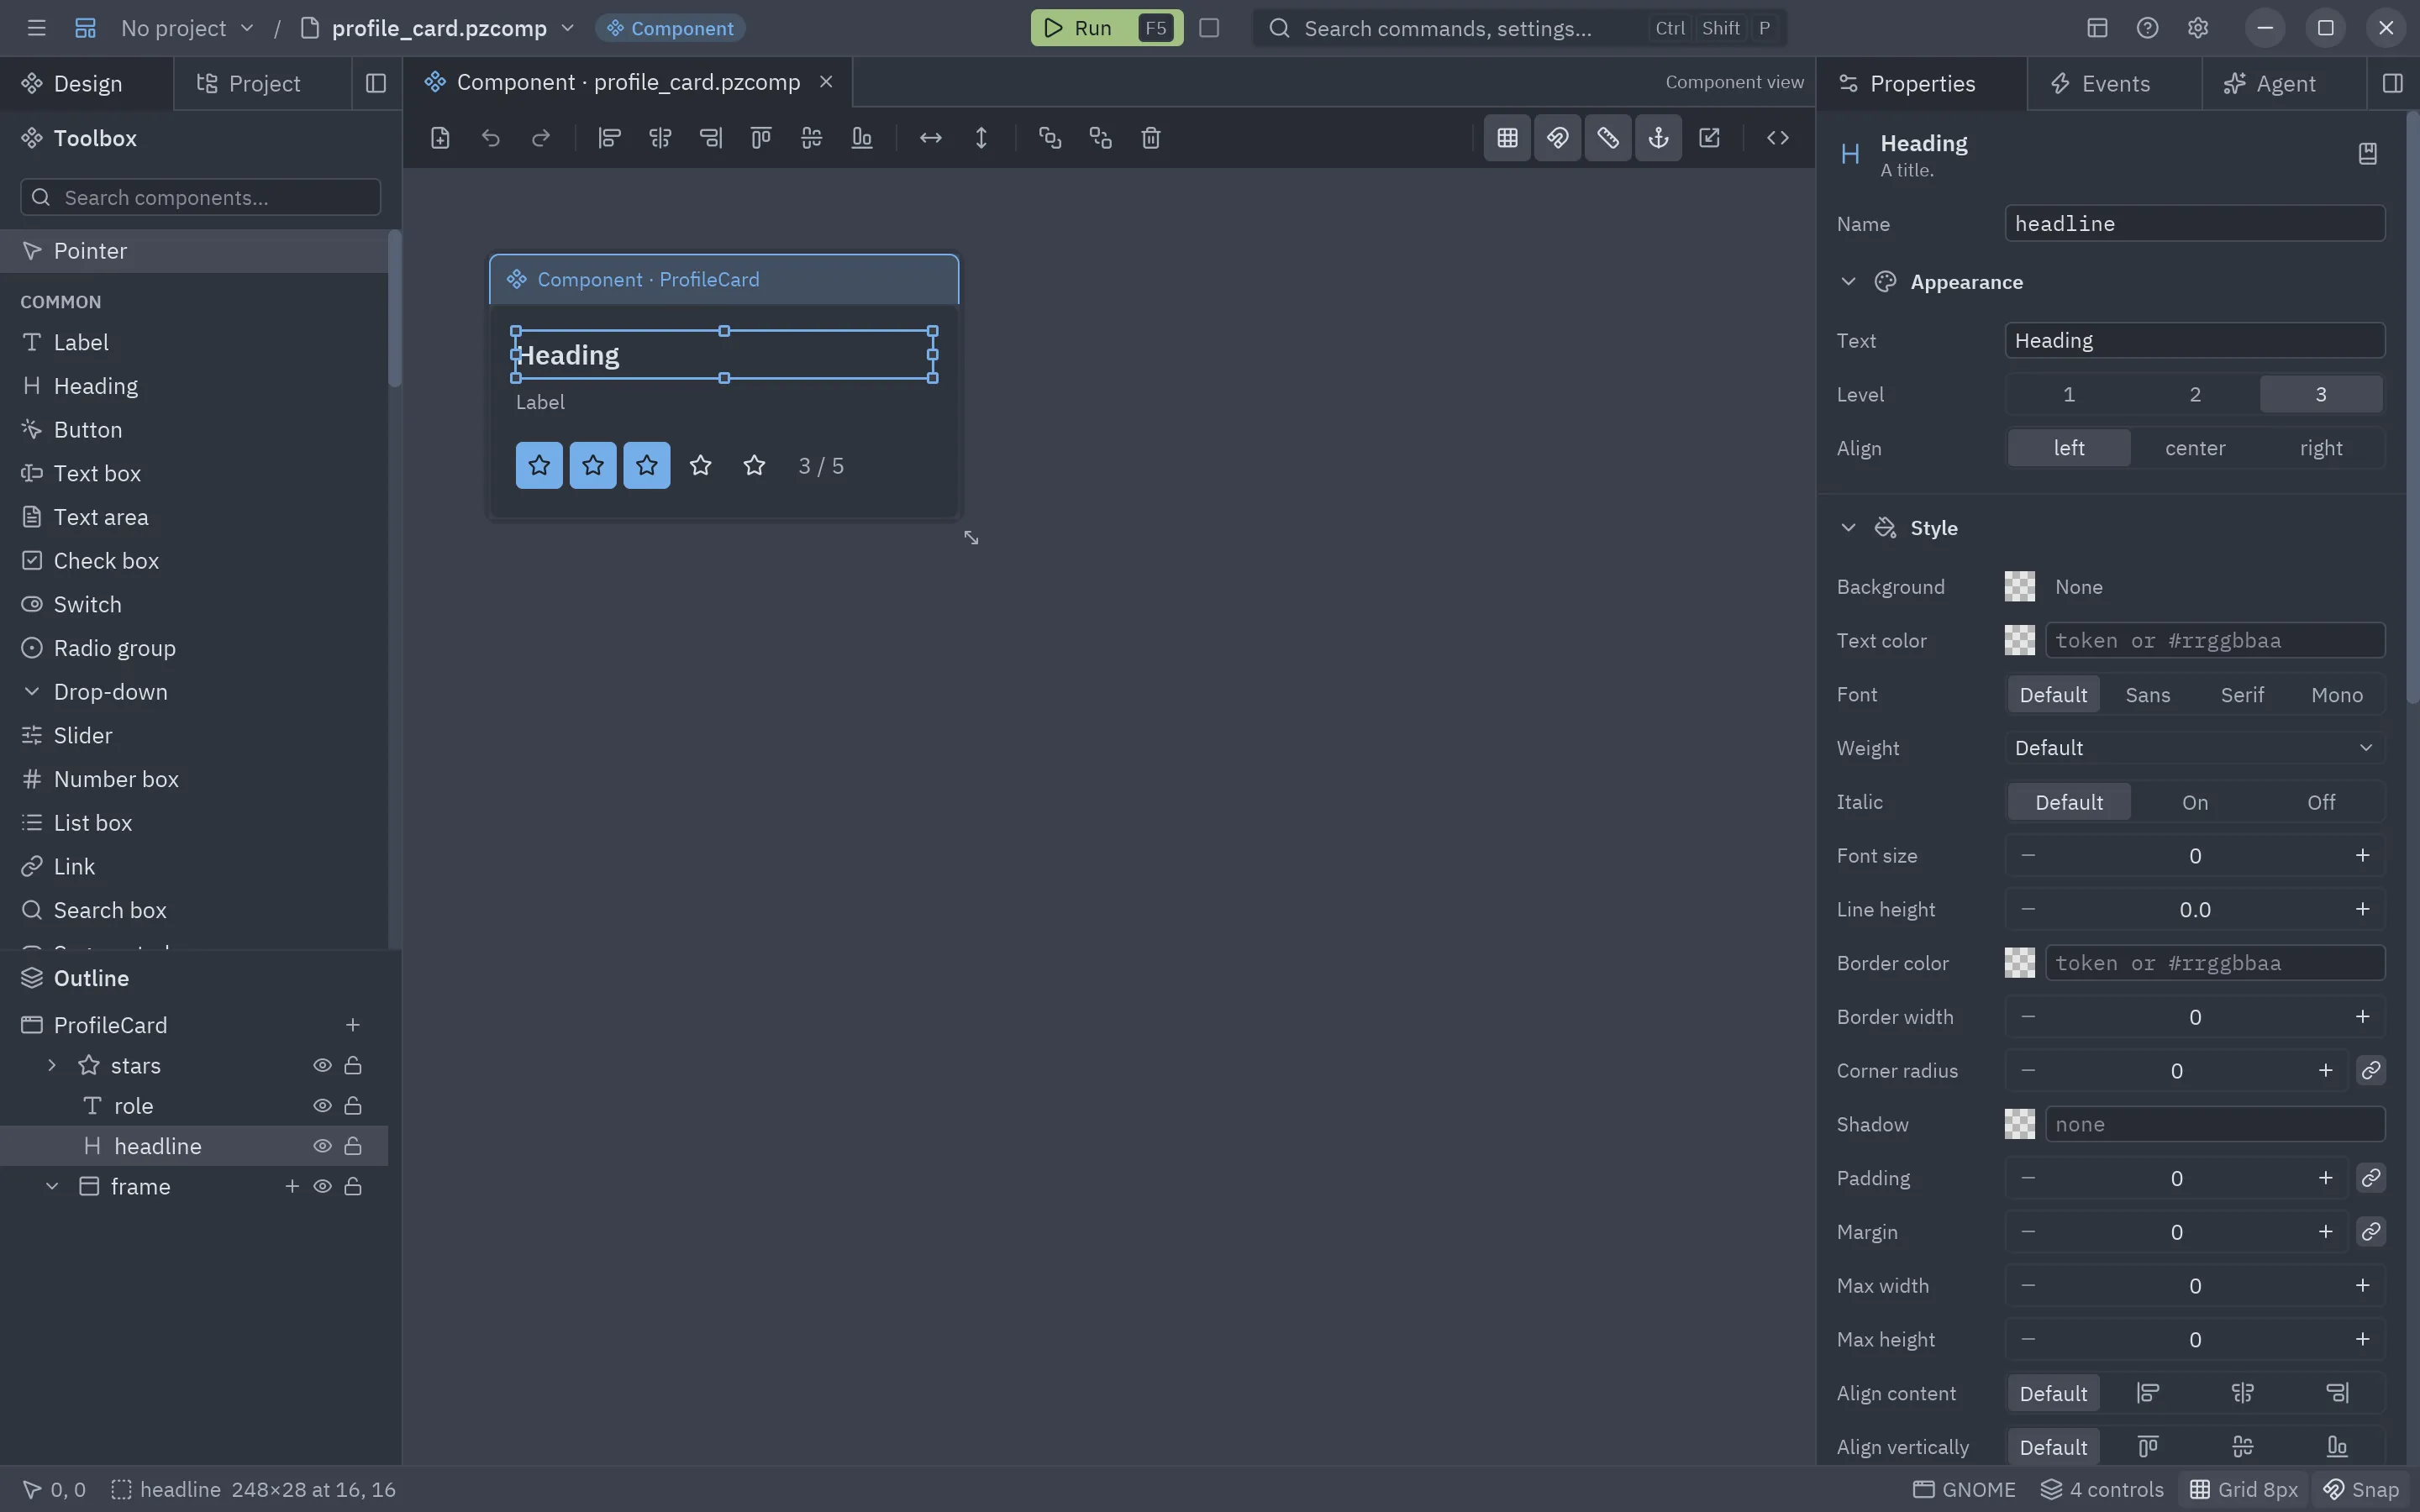
Task: Toggle visibility of the role item
Action: tap(322, 1106)
